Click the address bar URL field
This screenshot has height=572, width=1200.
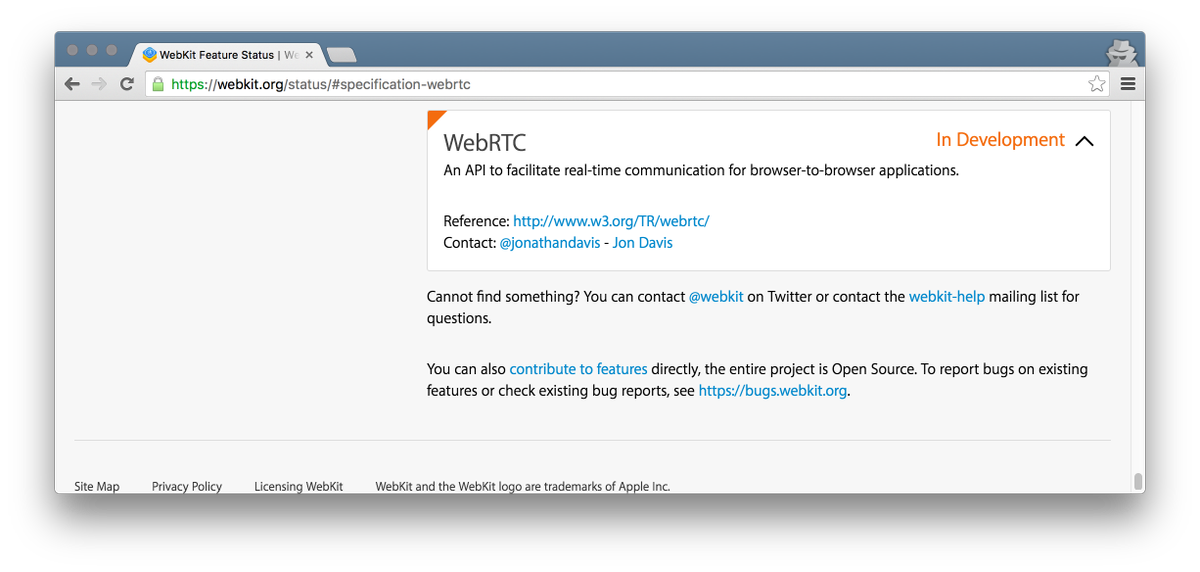click(628, 84)
